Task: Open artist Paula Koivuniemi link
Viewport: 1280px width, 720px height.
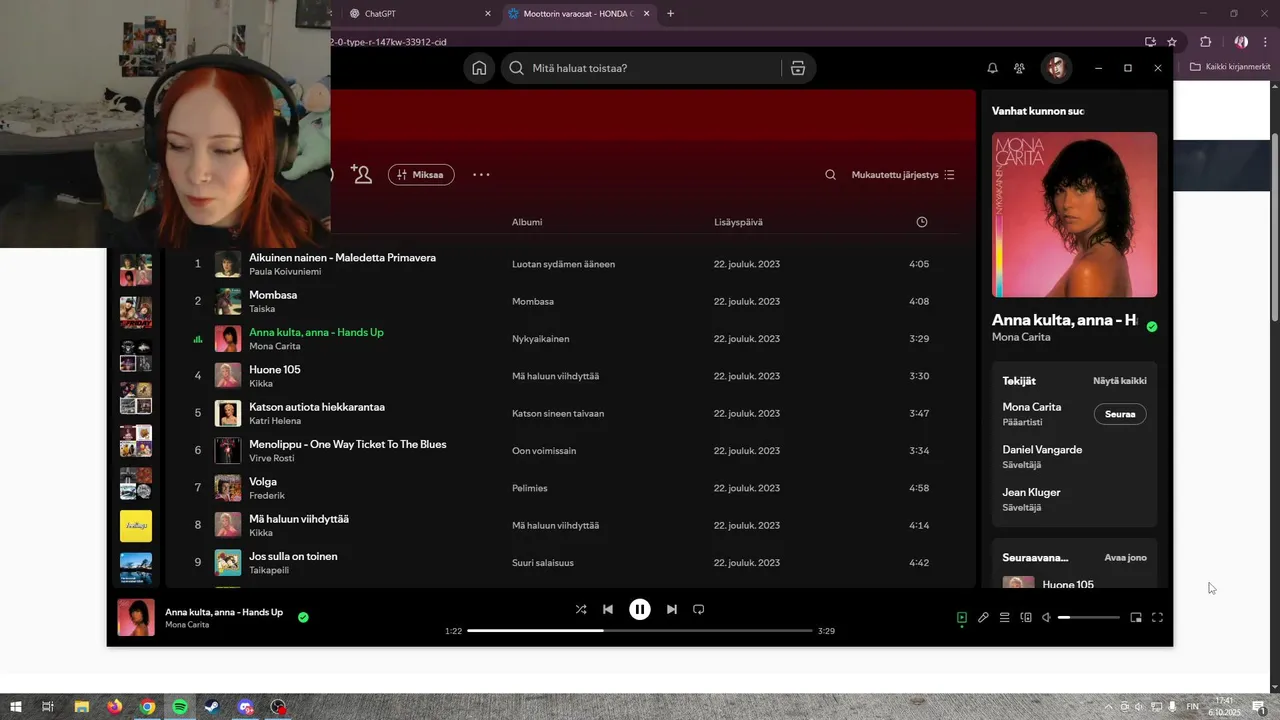Action: pos(285,272)
